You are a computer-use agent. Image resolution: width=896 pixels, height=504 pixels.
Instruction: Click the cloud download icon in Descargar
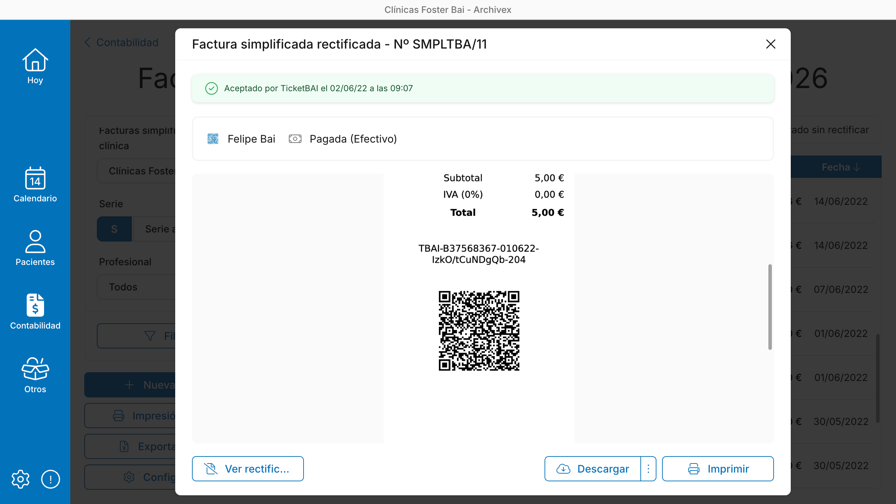pyautogui.click(x=563, y=469)
